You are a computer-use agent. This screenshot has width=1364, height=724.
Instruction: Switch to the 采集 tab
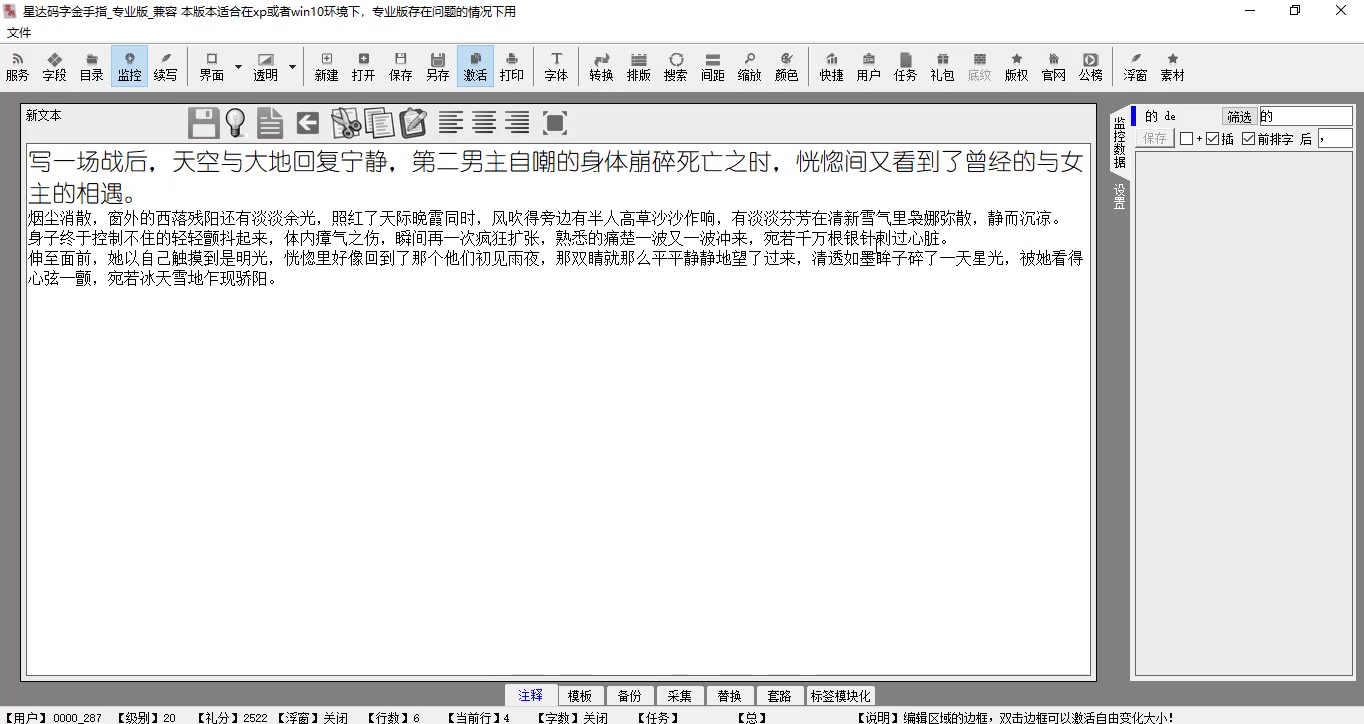(x=680, y=696)
